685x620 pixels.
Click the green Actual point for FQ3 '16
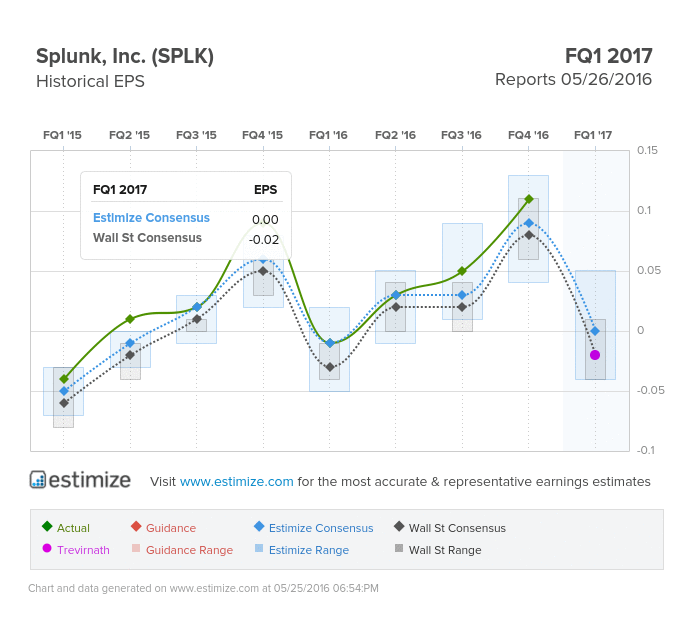click(x=462, y=271)
